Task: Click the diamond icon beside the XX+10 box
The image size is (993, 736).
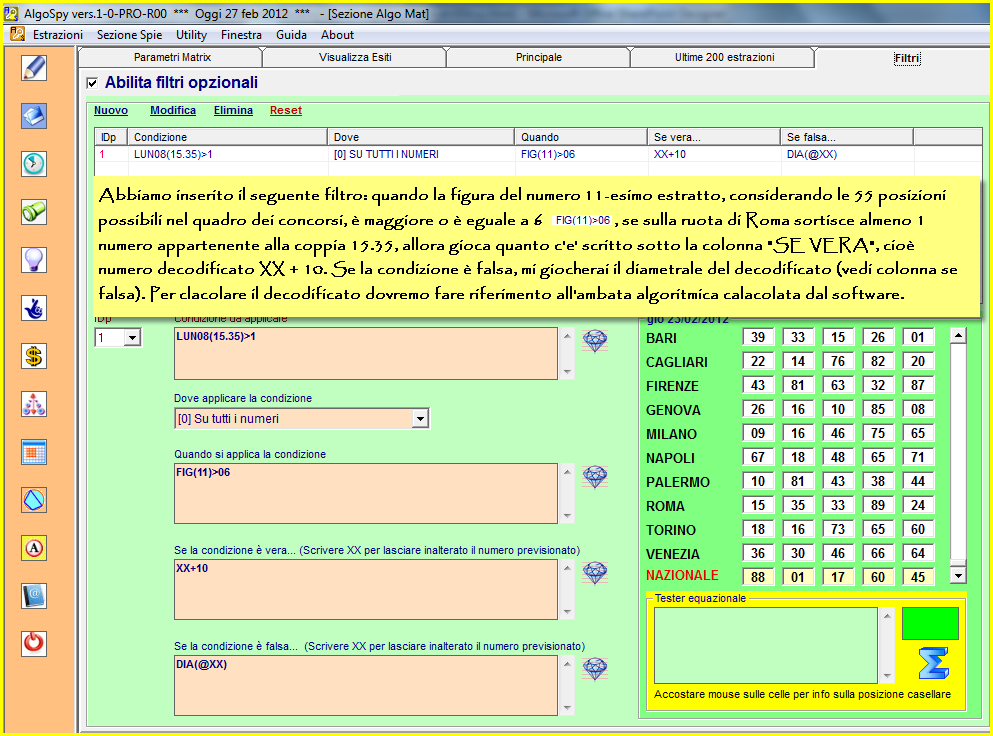Action: click(x=595, y=573)
